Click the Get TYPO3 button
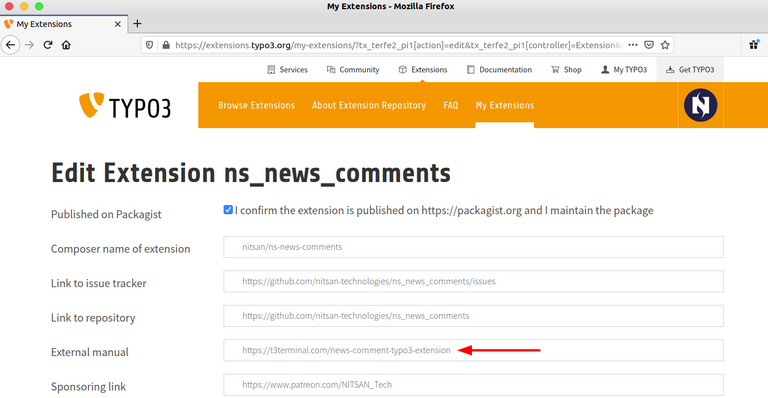The height and width of the screenshot is (398, 768). pos(690,70)
